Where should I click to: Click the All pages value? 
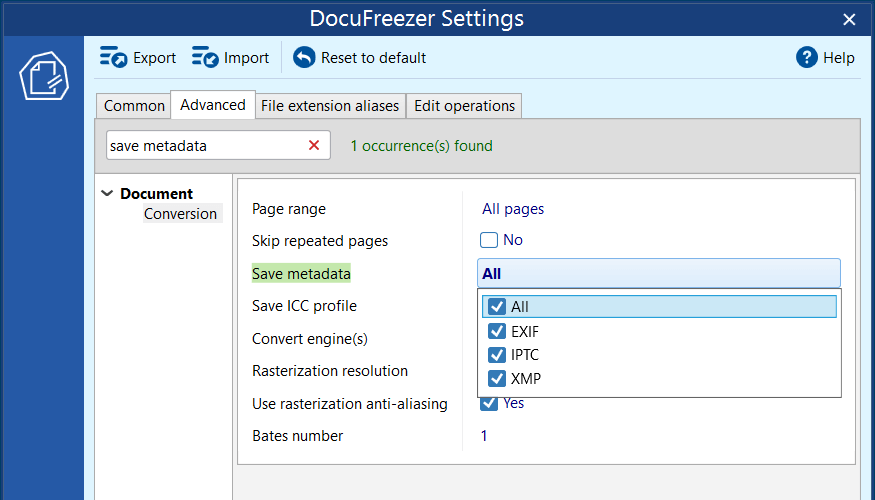point(513,209)
